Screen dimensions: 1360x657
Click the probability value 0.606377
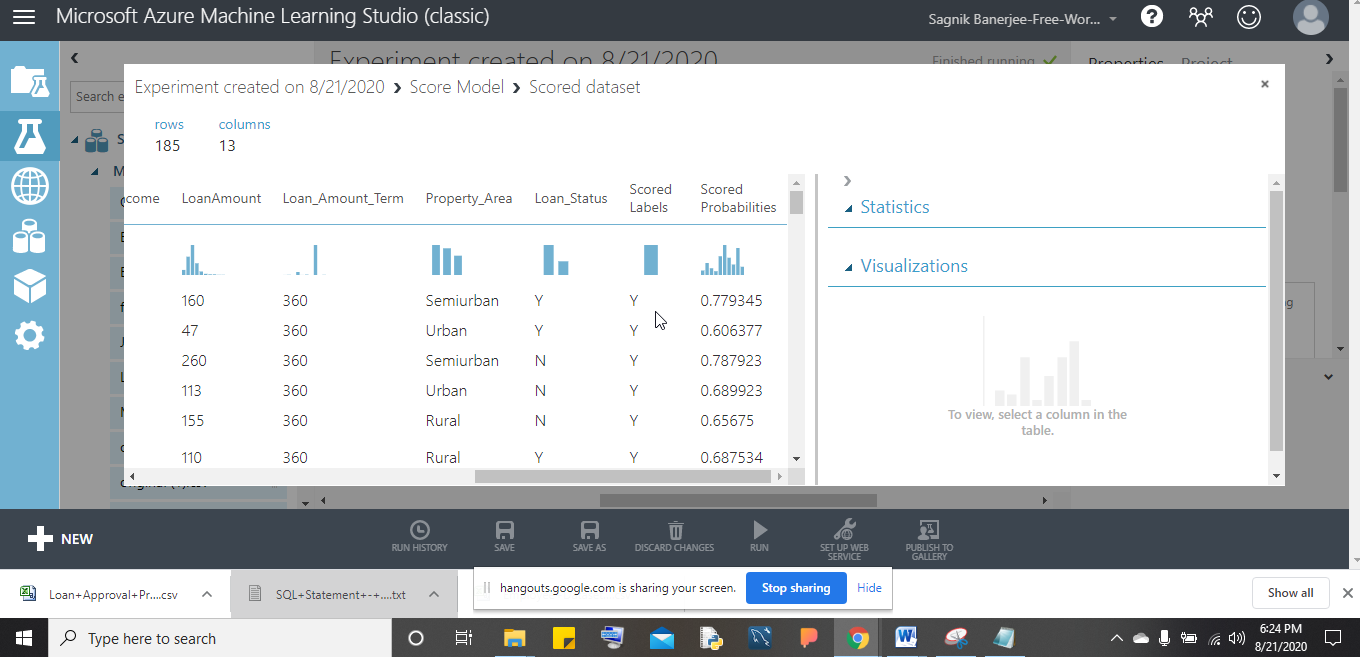tap(731, 330)
